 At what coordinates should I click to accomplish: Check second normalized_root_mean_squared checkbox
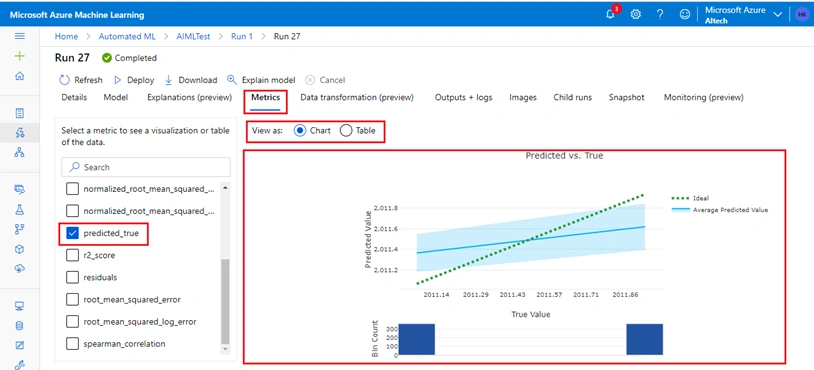(x=73, y=211)
